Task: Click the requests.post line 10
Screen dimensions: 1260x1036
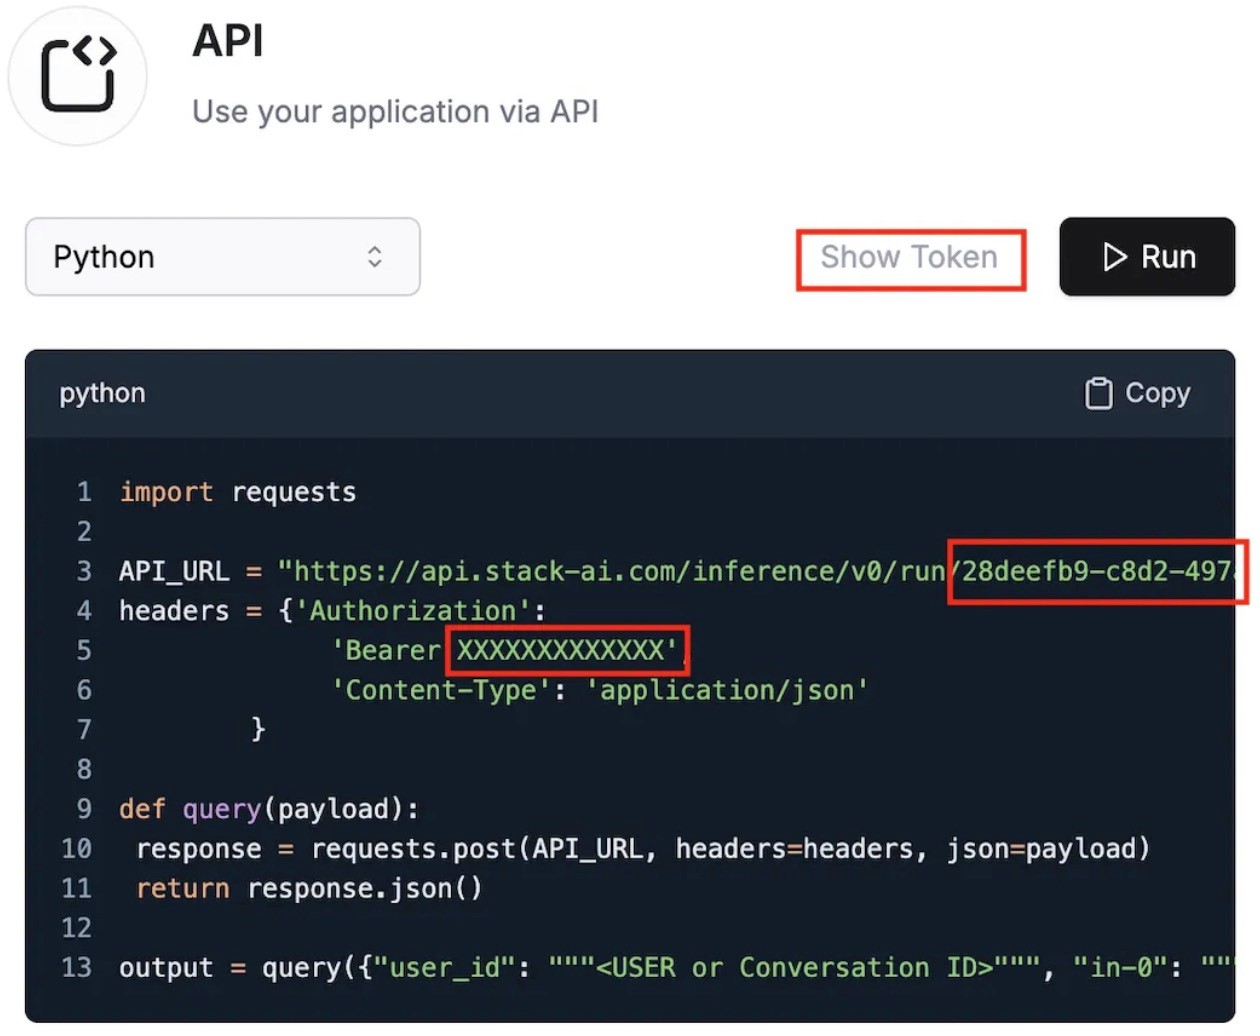Action: 643,849
